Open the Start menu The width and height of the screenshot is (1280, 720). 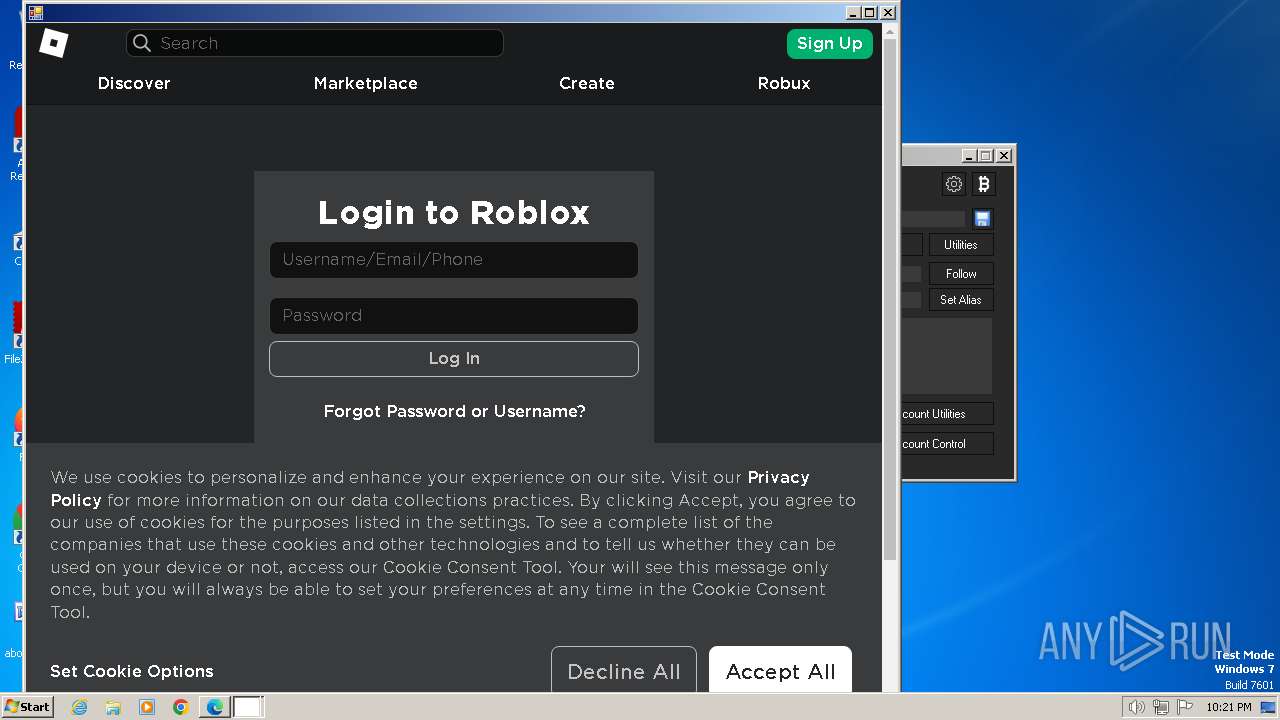pos(27,707)
